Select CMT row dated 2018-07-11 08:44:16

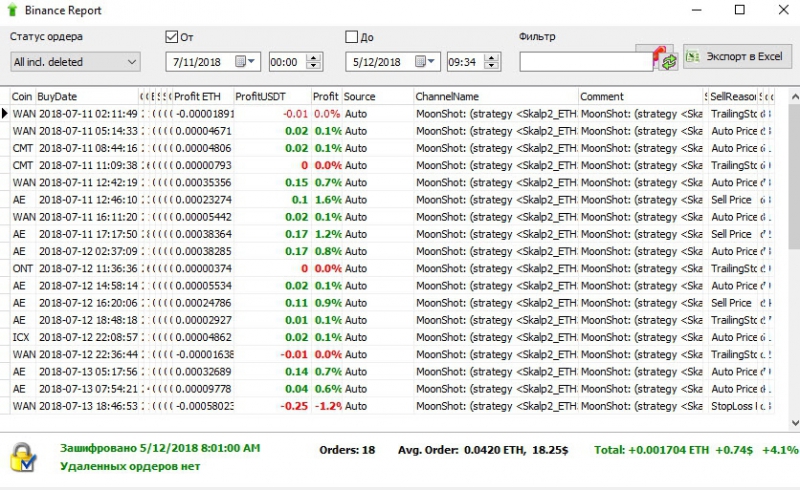pos(391,148)
